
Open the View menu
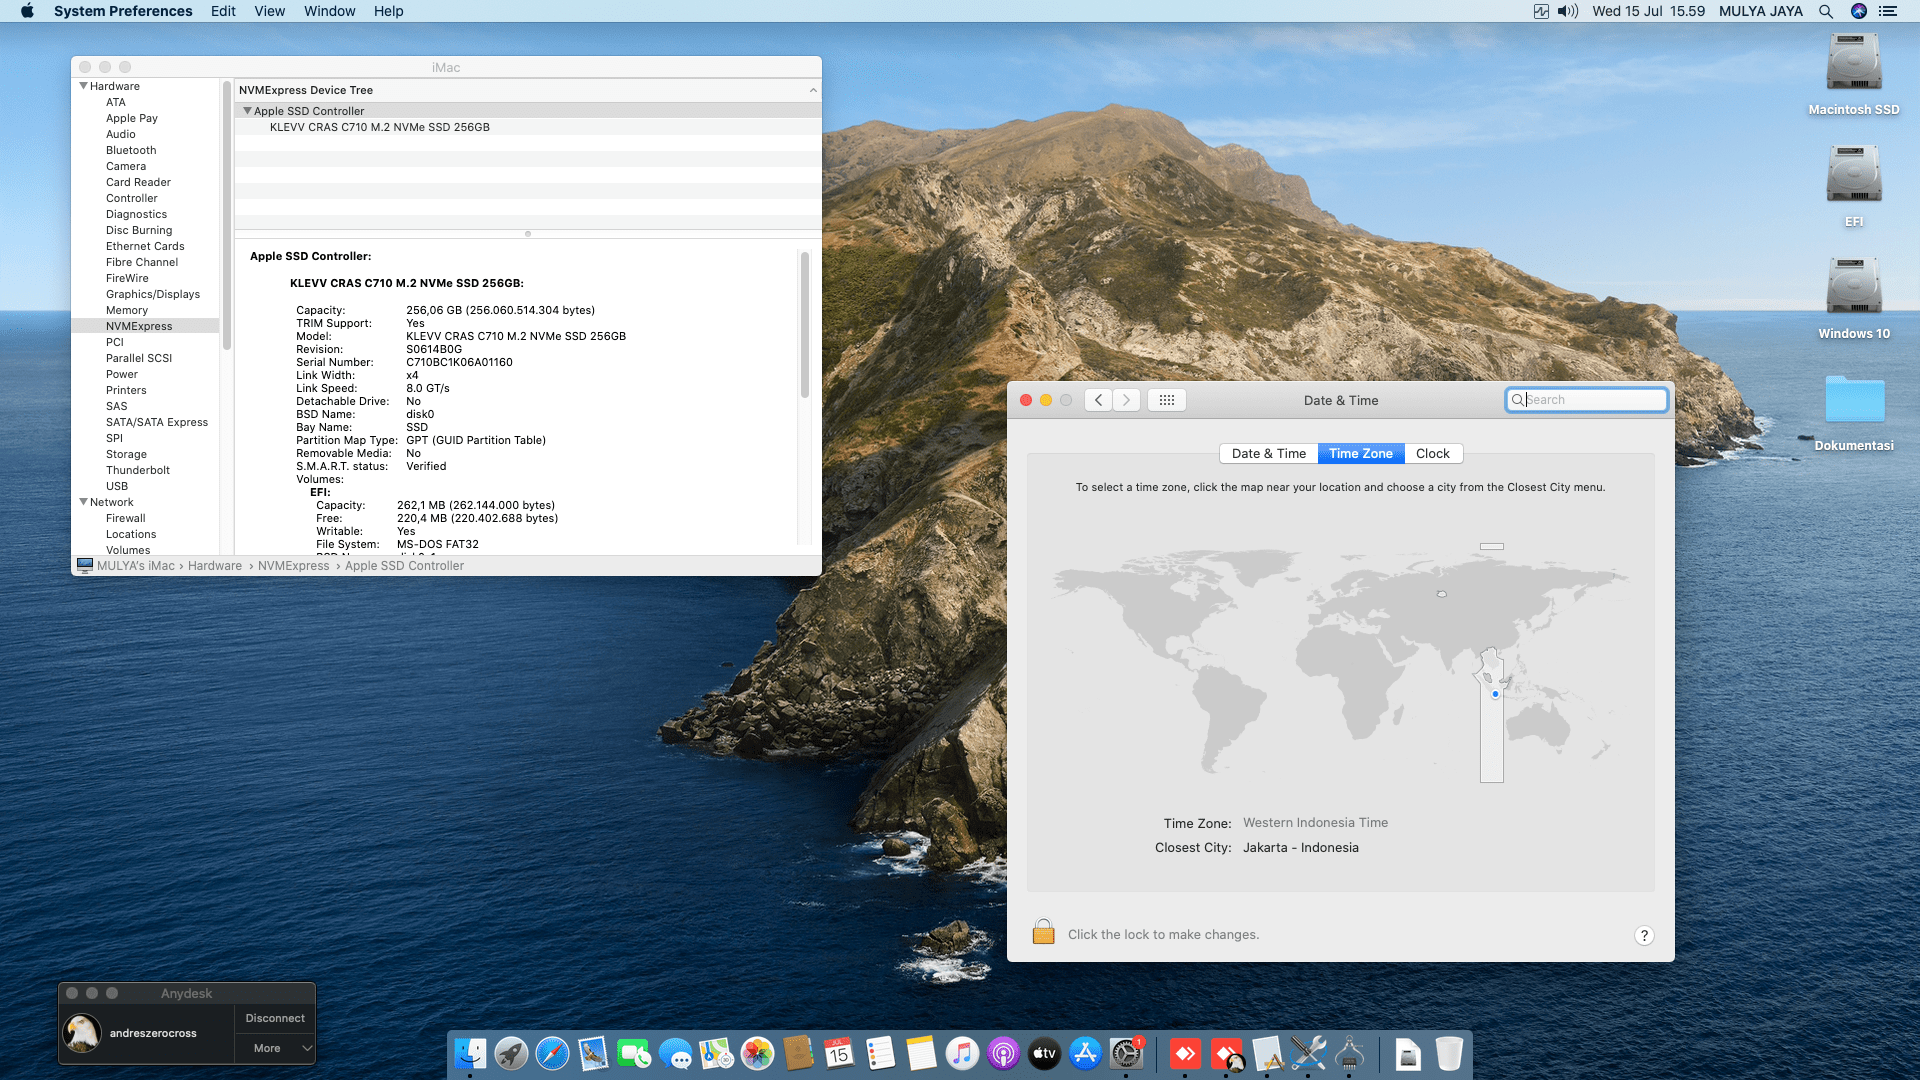270,11
